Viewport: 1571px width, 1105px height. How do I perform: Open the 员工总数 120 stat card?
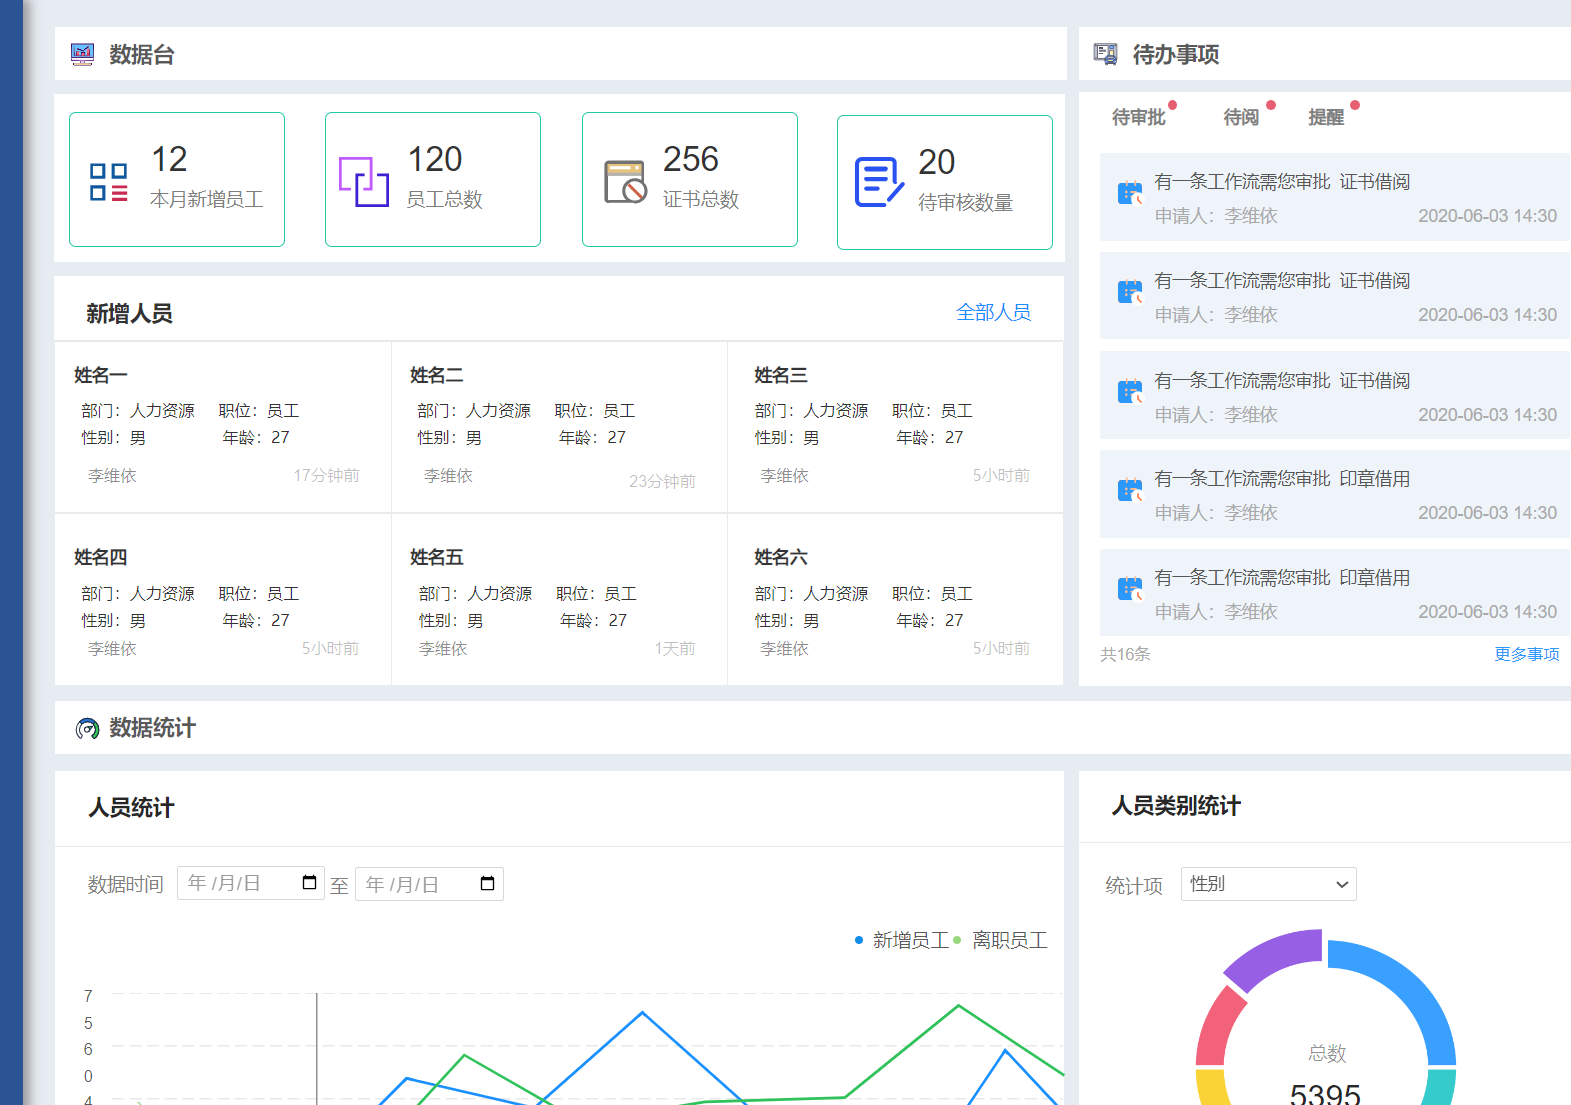pos(433,179)
